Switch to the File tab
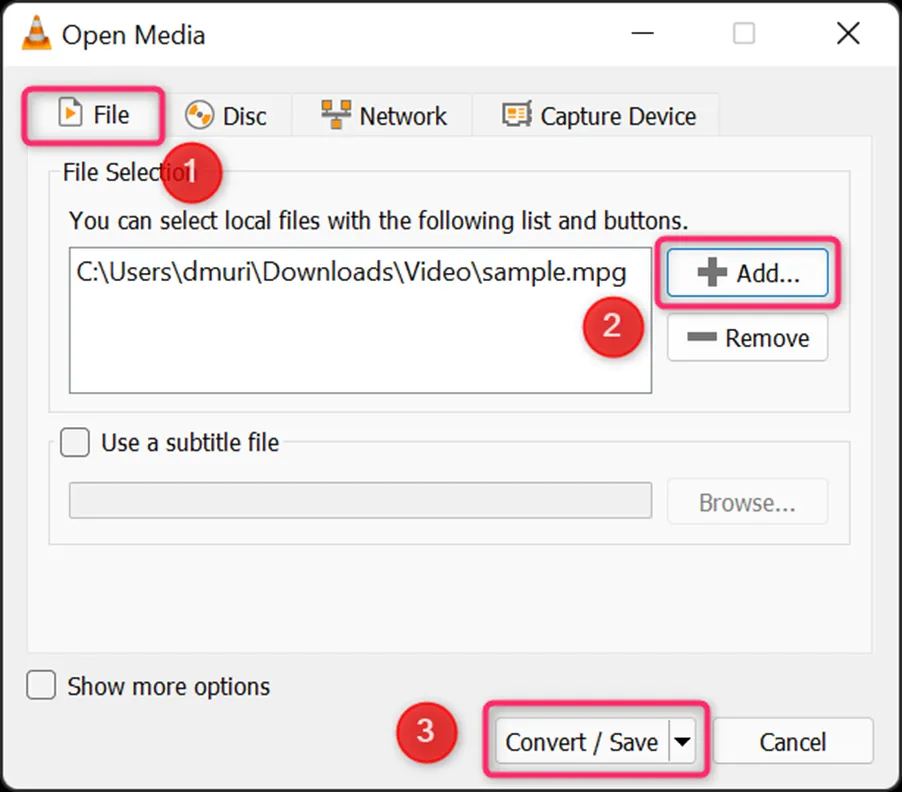This screenshot has height=792, width=902. click(x=94, y=115)
